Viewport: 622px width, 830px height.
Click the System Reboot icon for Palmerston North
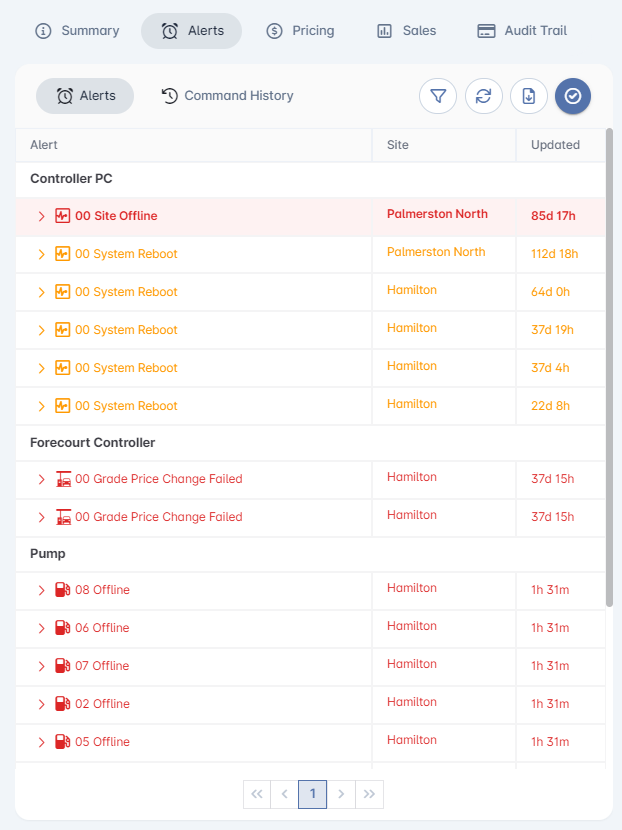[62, 254]
